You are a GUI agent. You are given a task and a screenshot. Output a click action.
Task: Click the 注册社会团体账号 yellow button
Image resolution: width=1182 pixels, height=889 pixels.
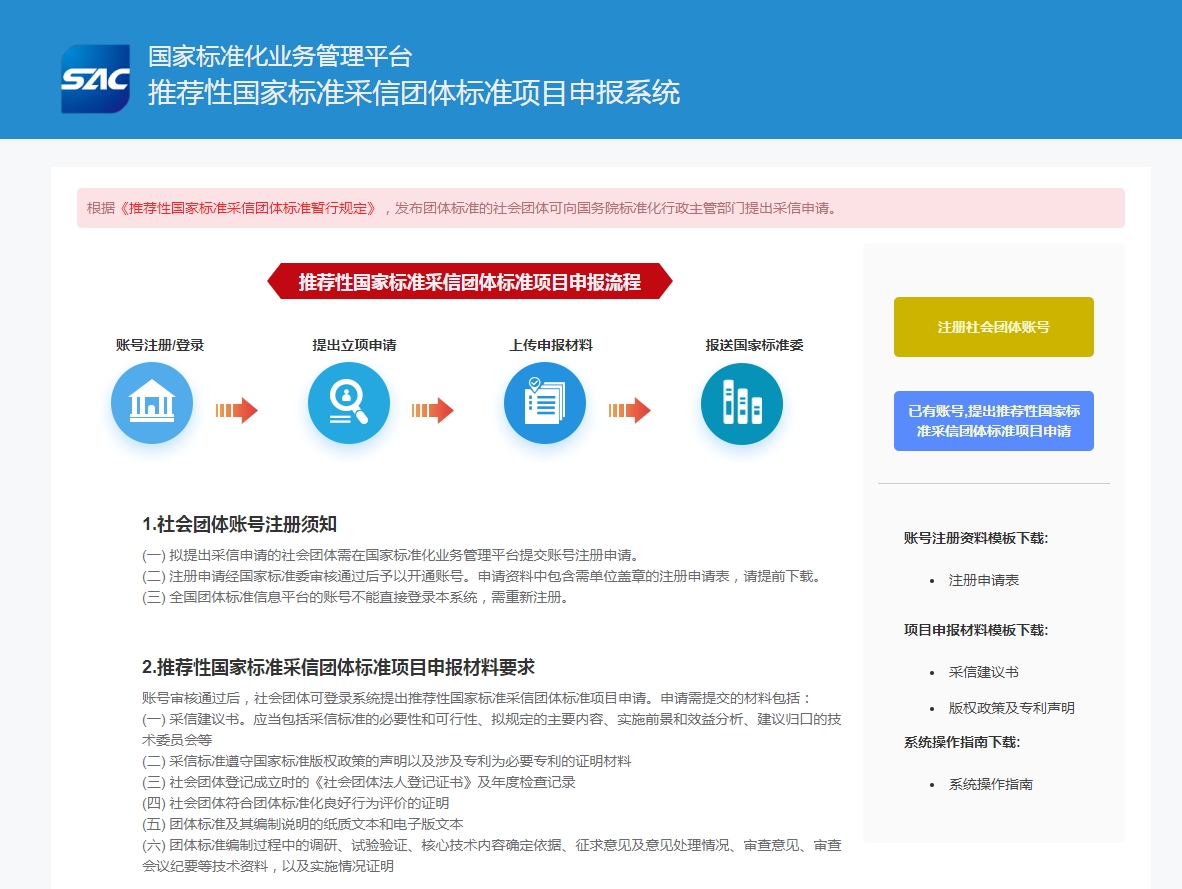coord(994,326)
